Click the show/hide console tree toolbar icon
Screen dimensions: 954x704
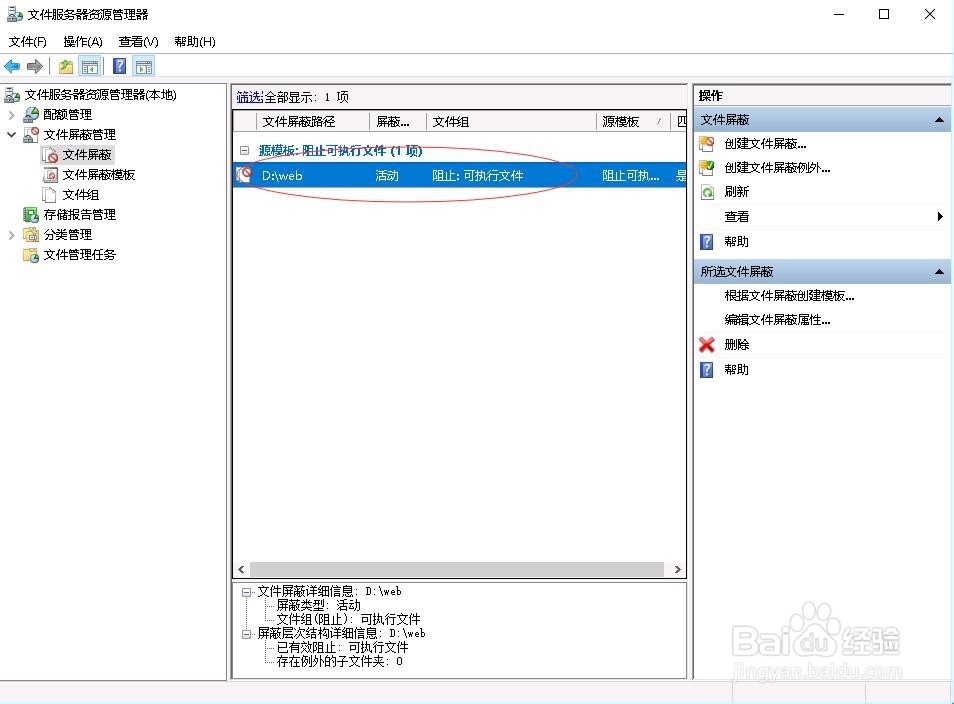coord(89,66)
